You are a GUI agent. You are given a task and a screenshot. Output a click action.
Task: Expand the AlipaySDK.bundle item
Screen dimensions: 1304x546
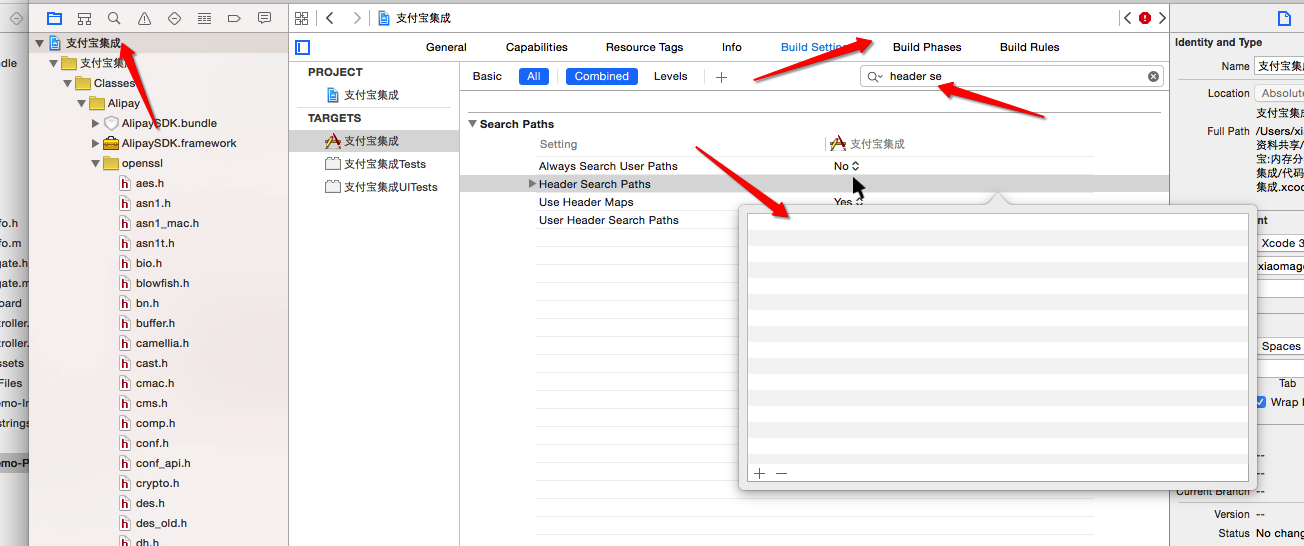coord(95,123)
